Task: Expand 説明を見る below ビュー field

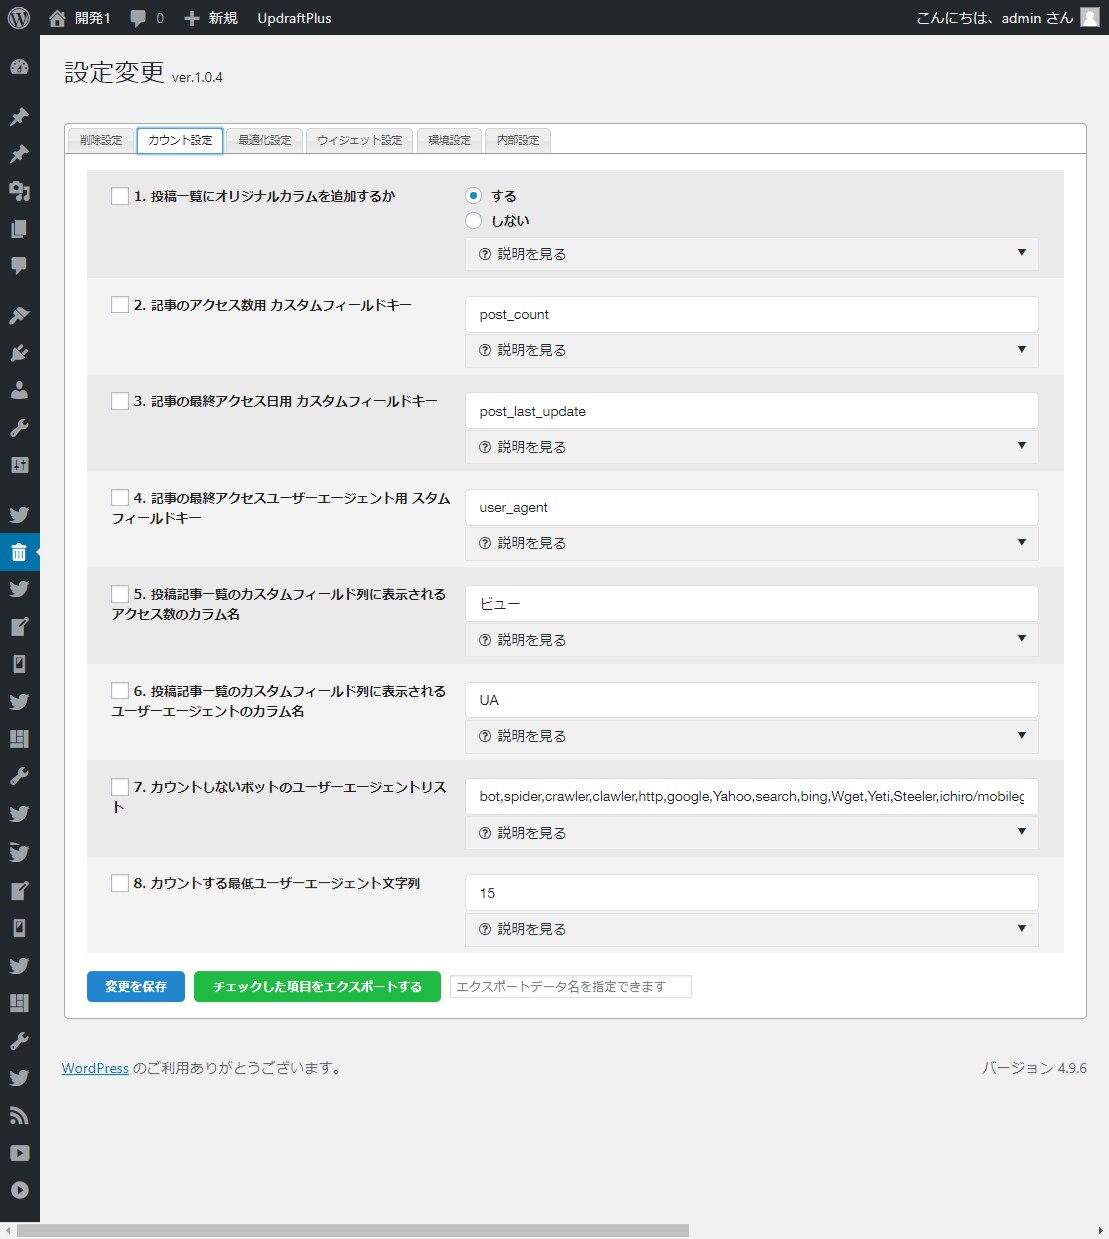Action: (752, 640)
